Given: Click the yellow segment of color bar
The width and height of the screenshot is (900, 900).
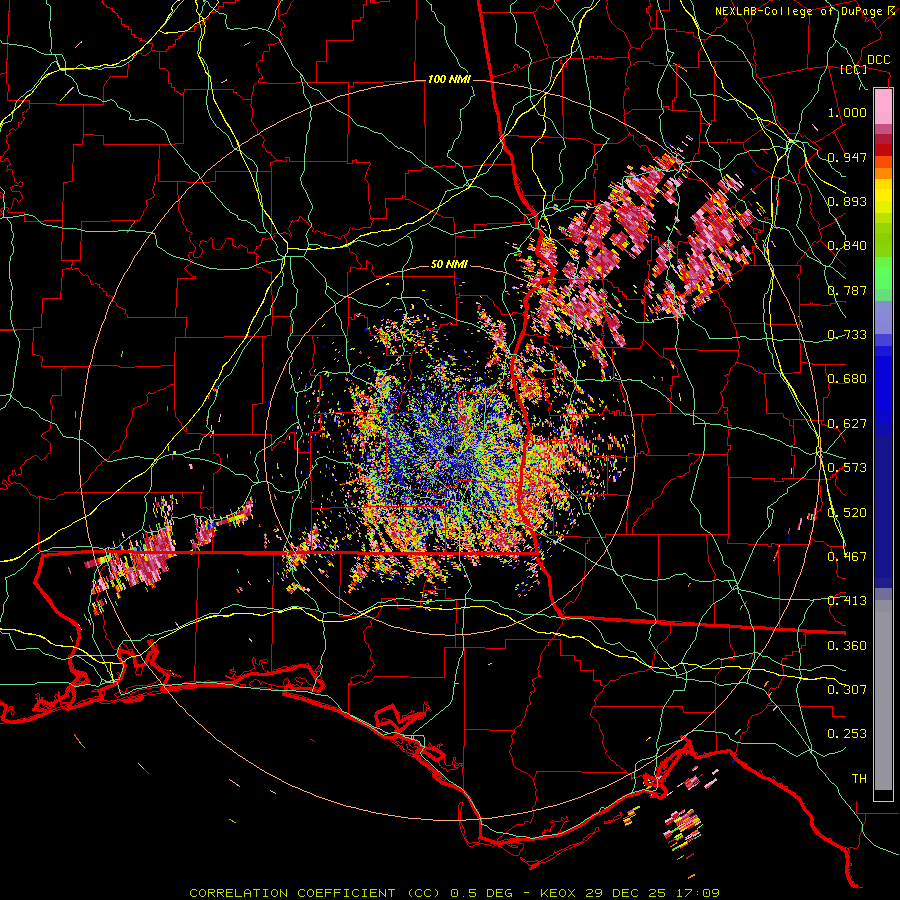Looking at the screenshot, I should pos(883,197).
